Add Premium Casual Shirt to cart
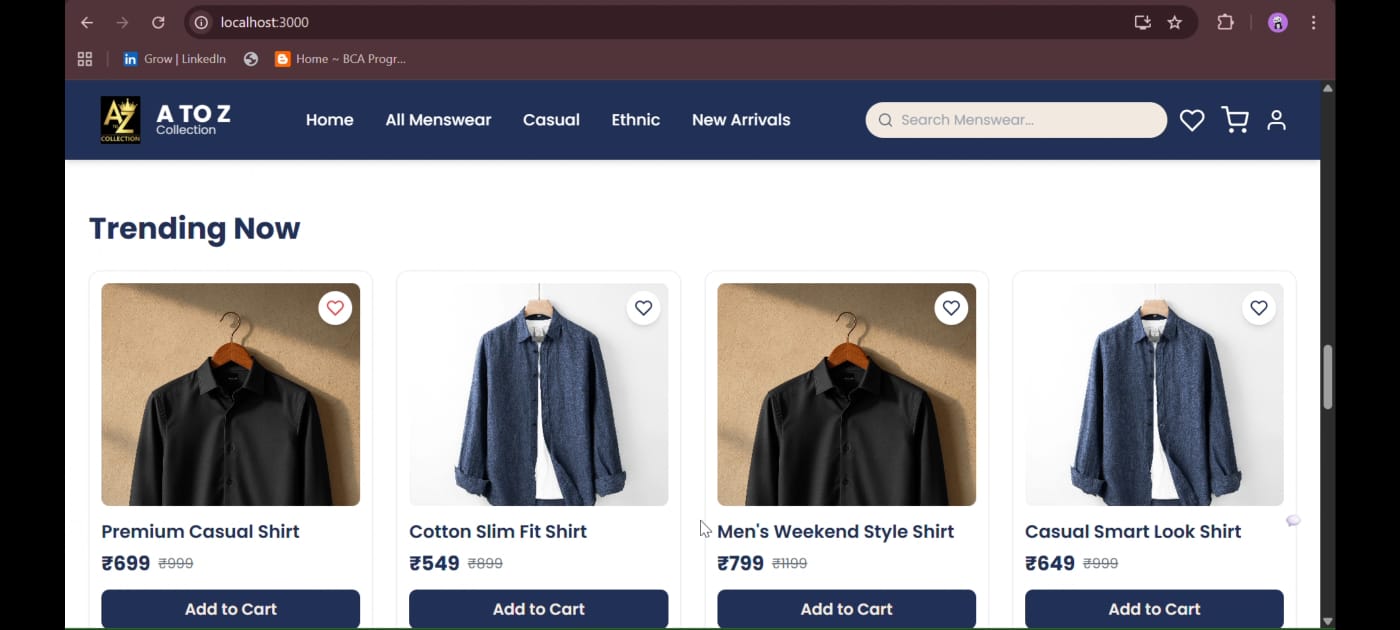Viewport: 1400px width, 630px height. pos(230,609)
